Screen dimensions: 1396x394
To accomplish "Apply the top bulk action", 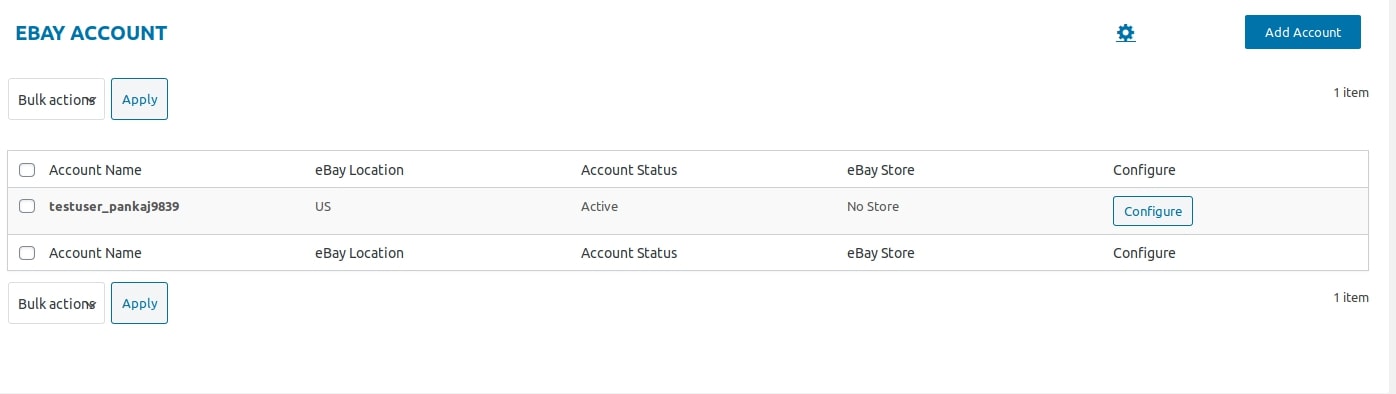I will coord(139,99).
